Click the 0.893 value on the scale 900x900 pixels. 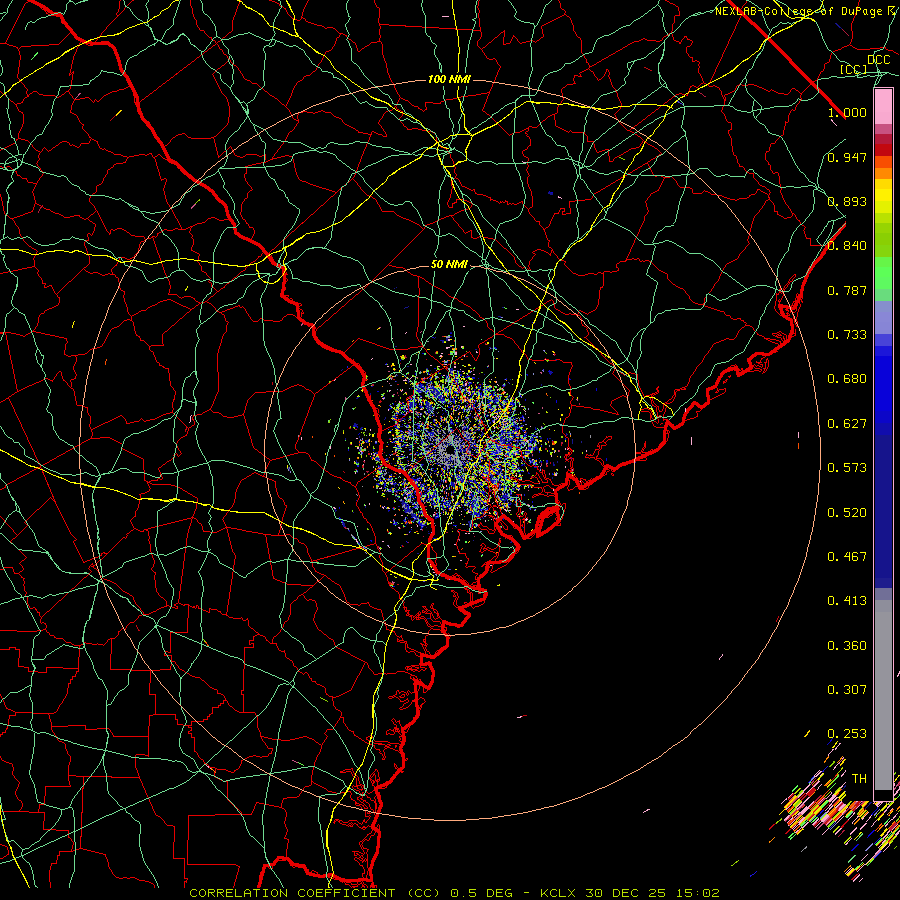pyautogui.click(x=847, y=201)
